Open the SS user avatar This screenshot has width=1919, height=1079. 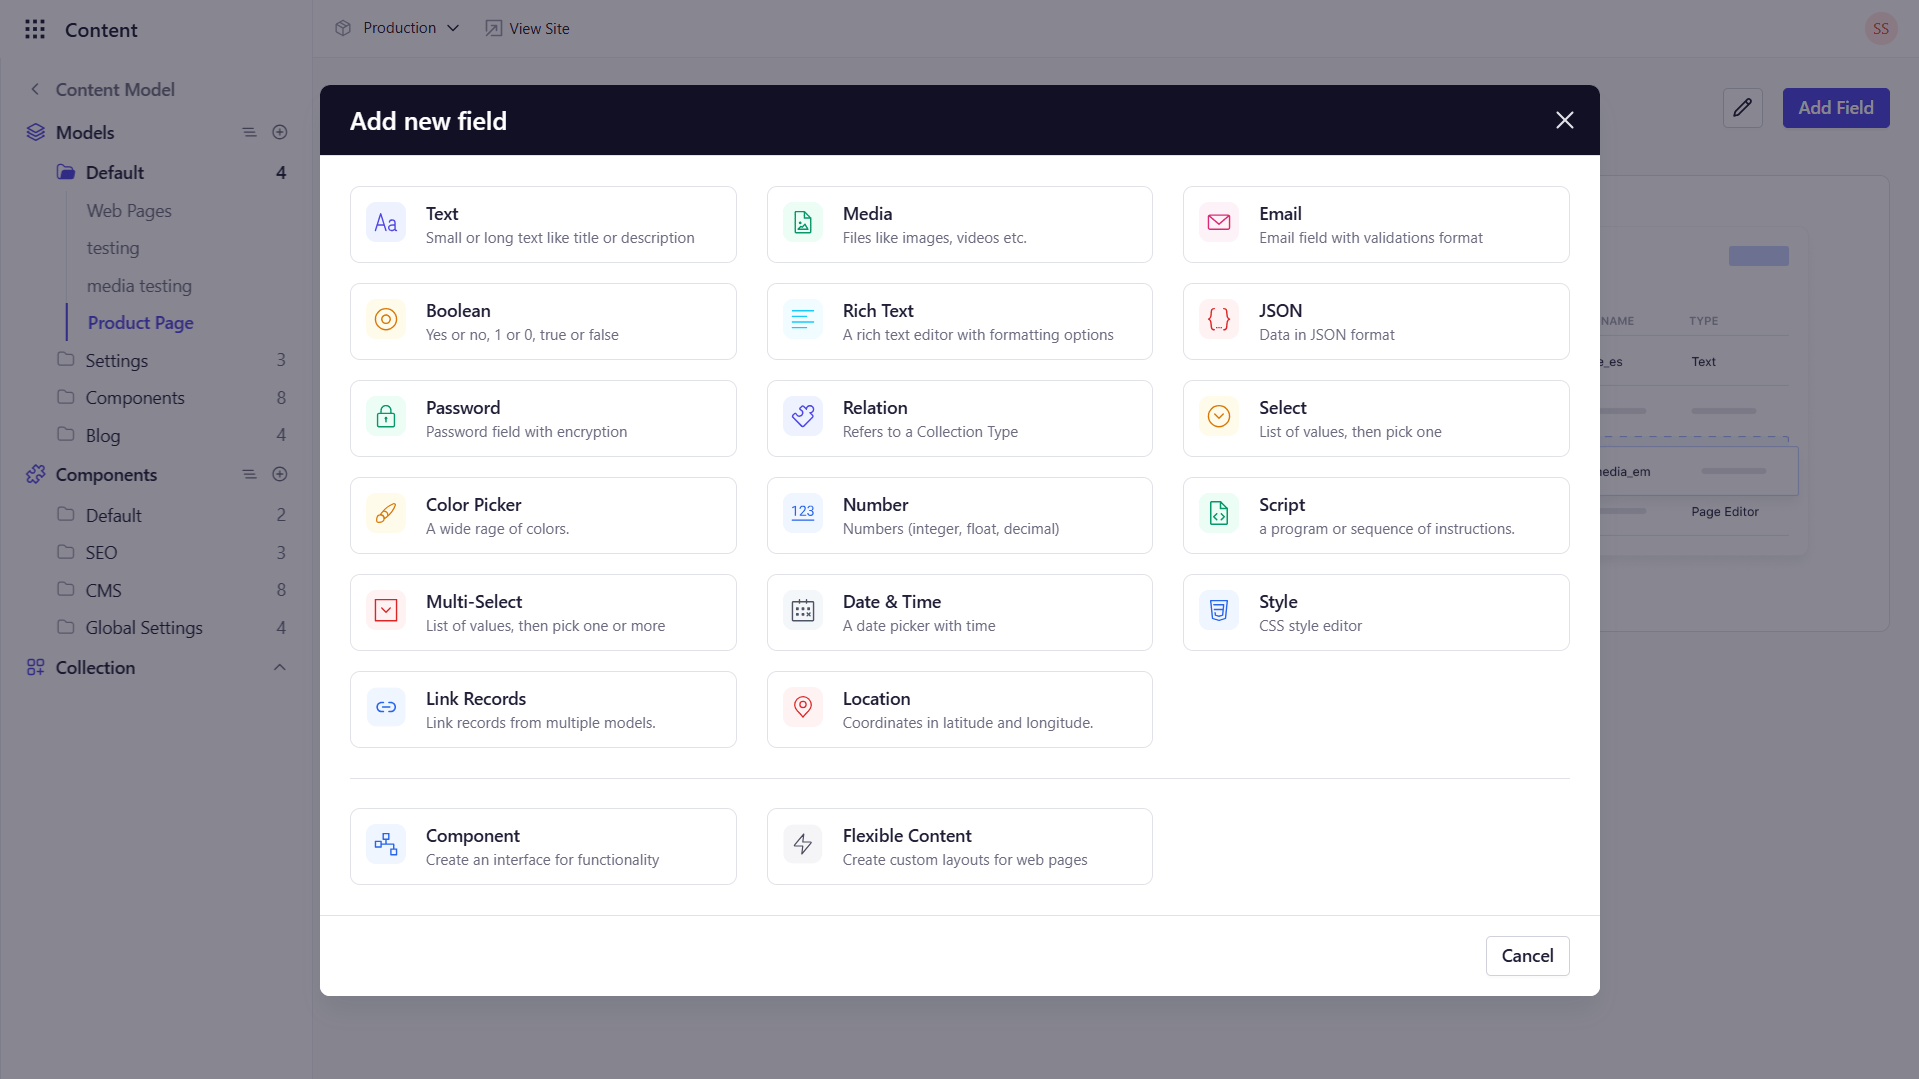1880,28
